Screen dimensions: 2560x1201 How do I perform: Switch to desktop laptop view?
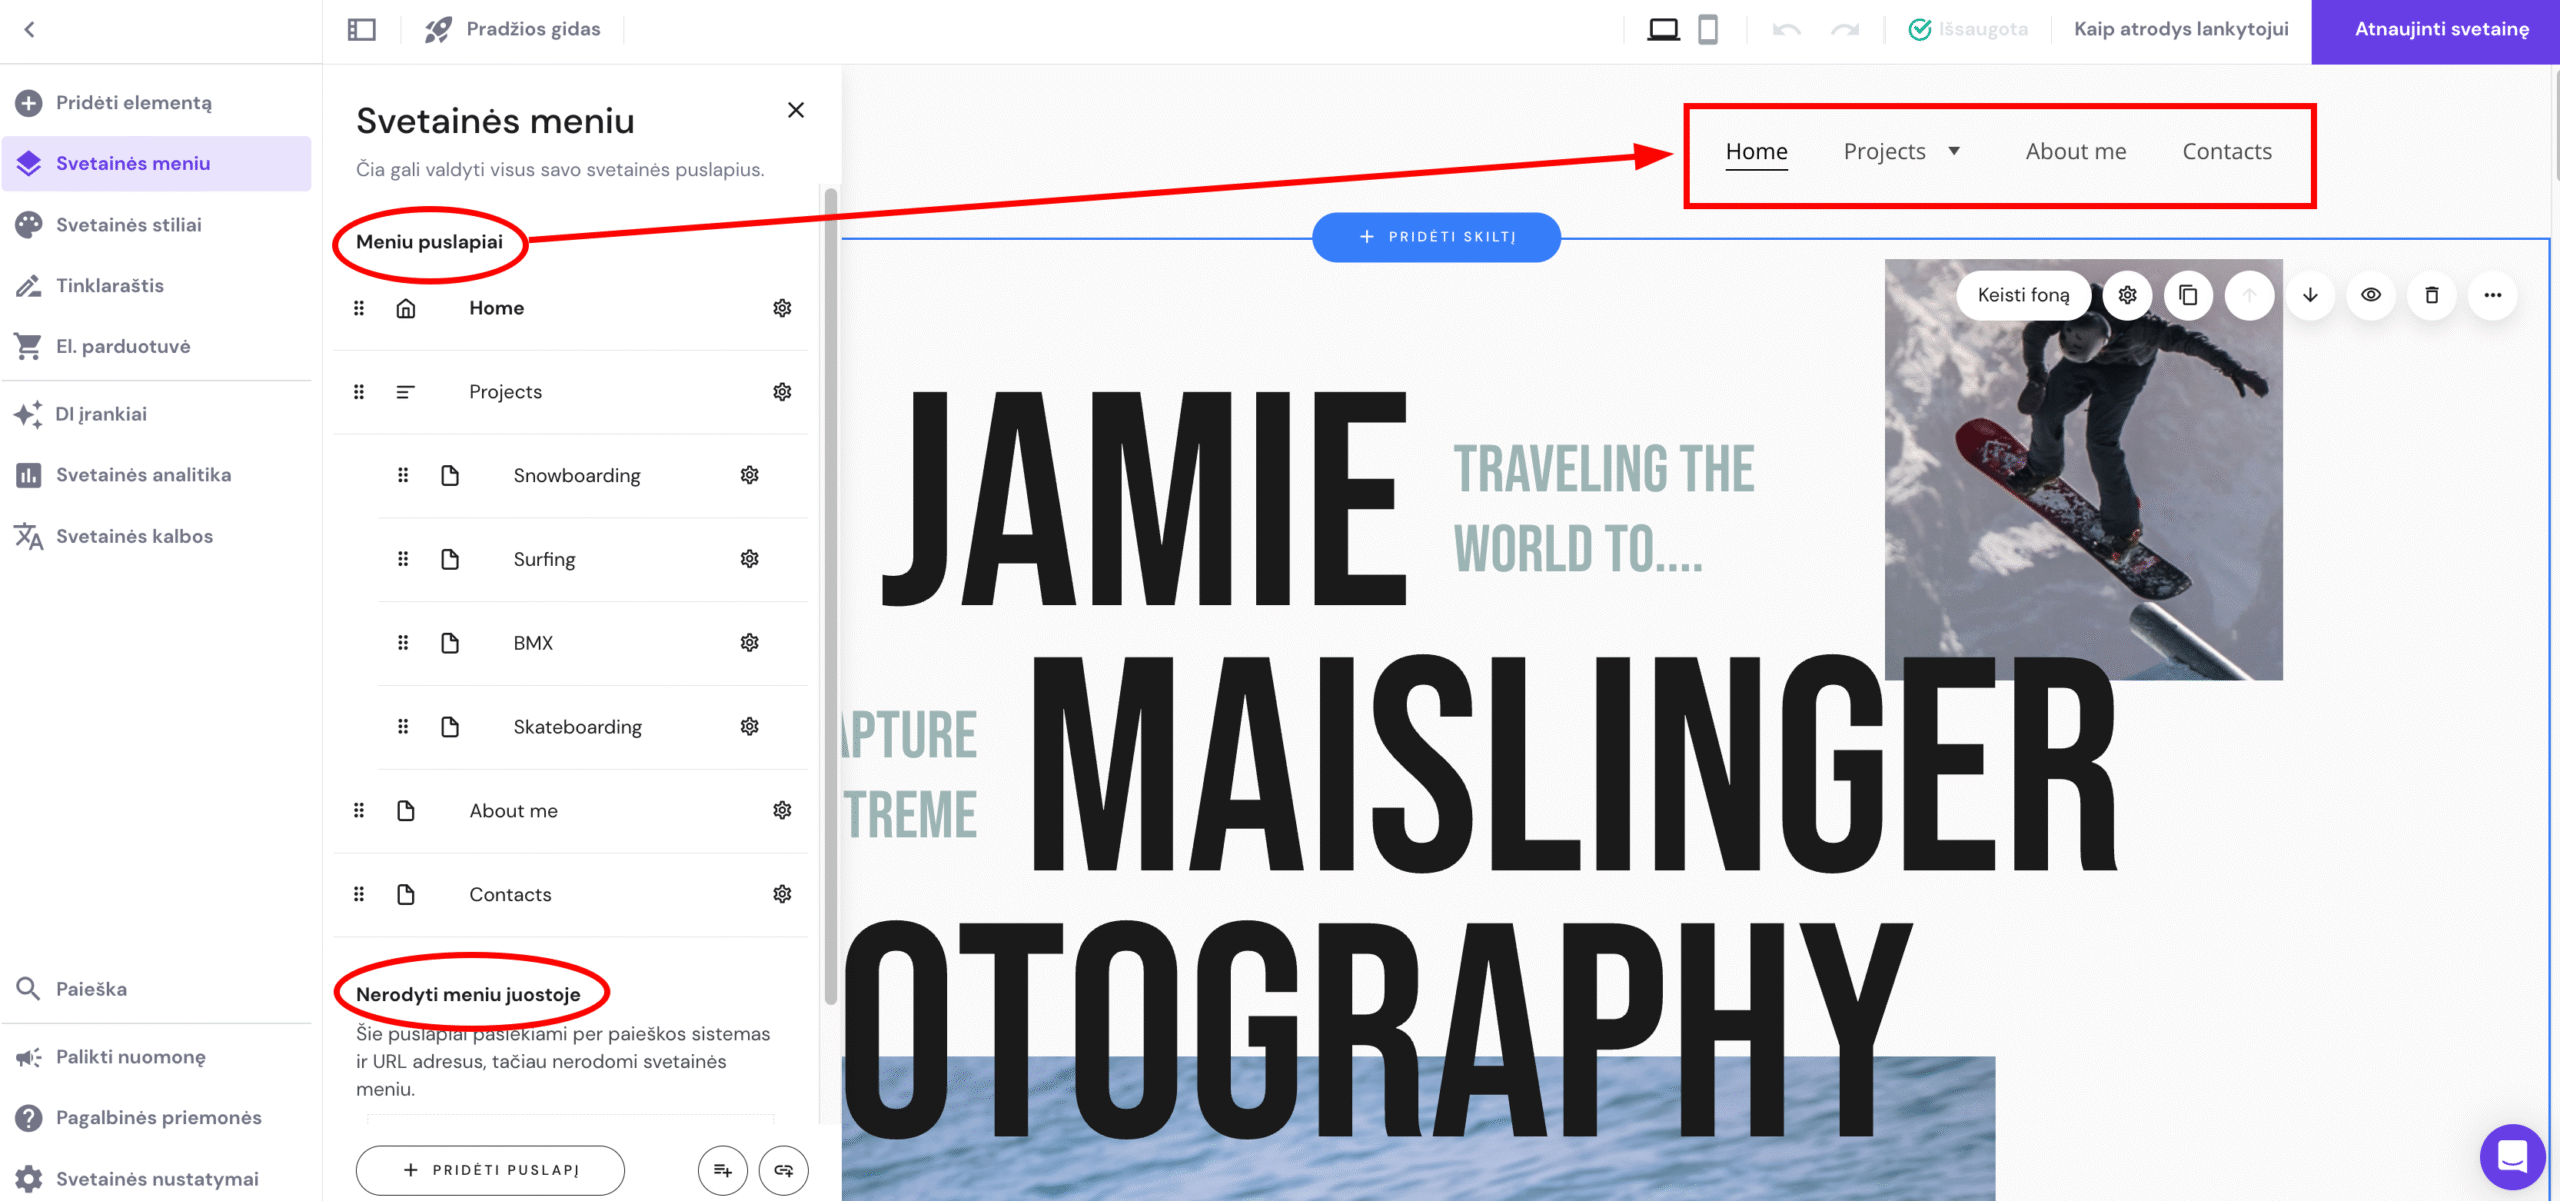pyautogui.click(x=1663, y=29)
